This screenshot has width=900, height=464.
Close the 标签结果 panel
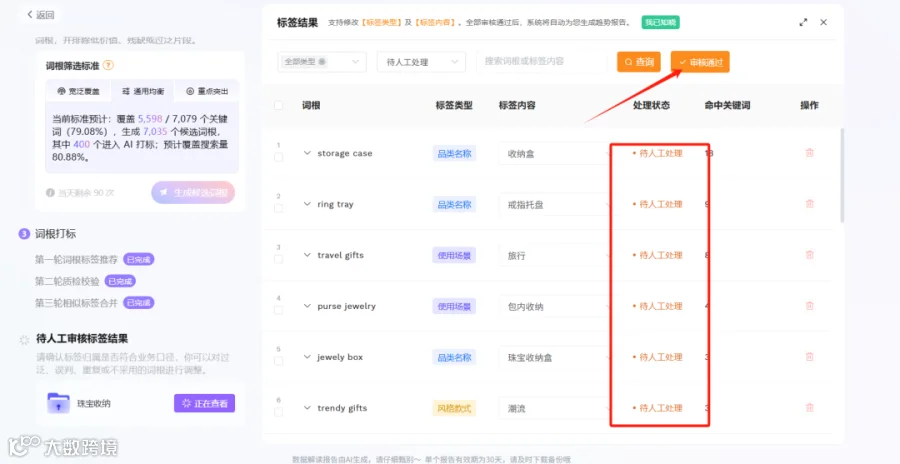pyautogui.click(x=823, y=22)
